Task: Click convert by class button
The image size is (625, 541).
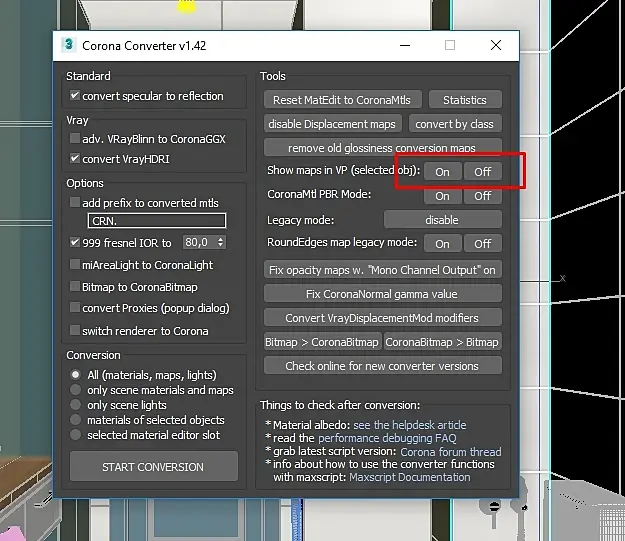Action: click(x=455, y=124)
